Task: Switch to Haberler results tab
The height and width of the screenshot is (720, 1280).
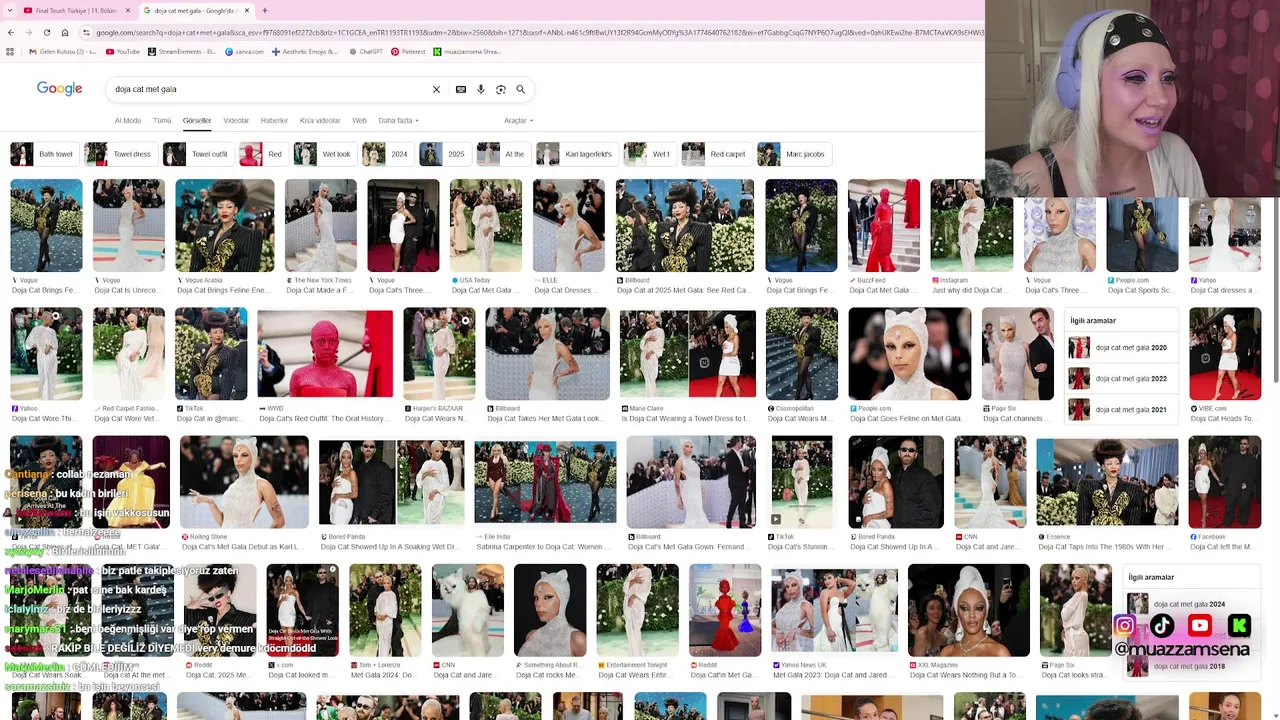Action: pyautogui.click(x=274, y=120)
